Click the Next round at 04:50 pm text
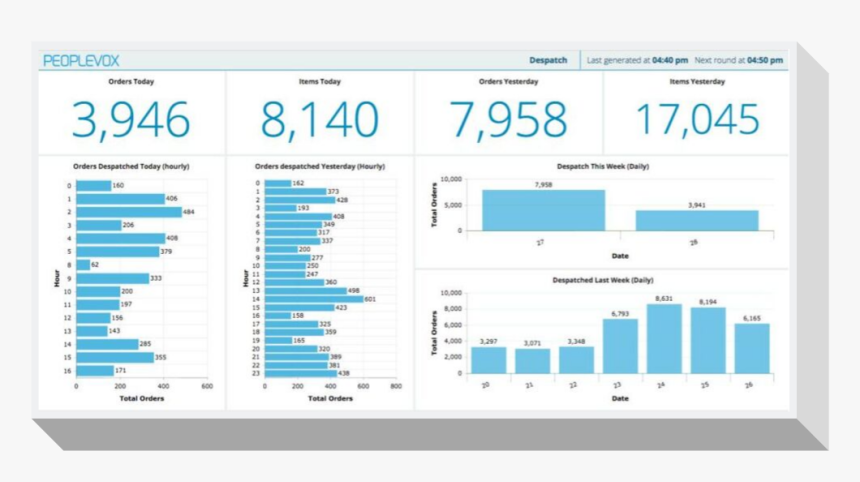This screenshot has height=482, width=860. [739, 60]
